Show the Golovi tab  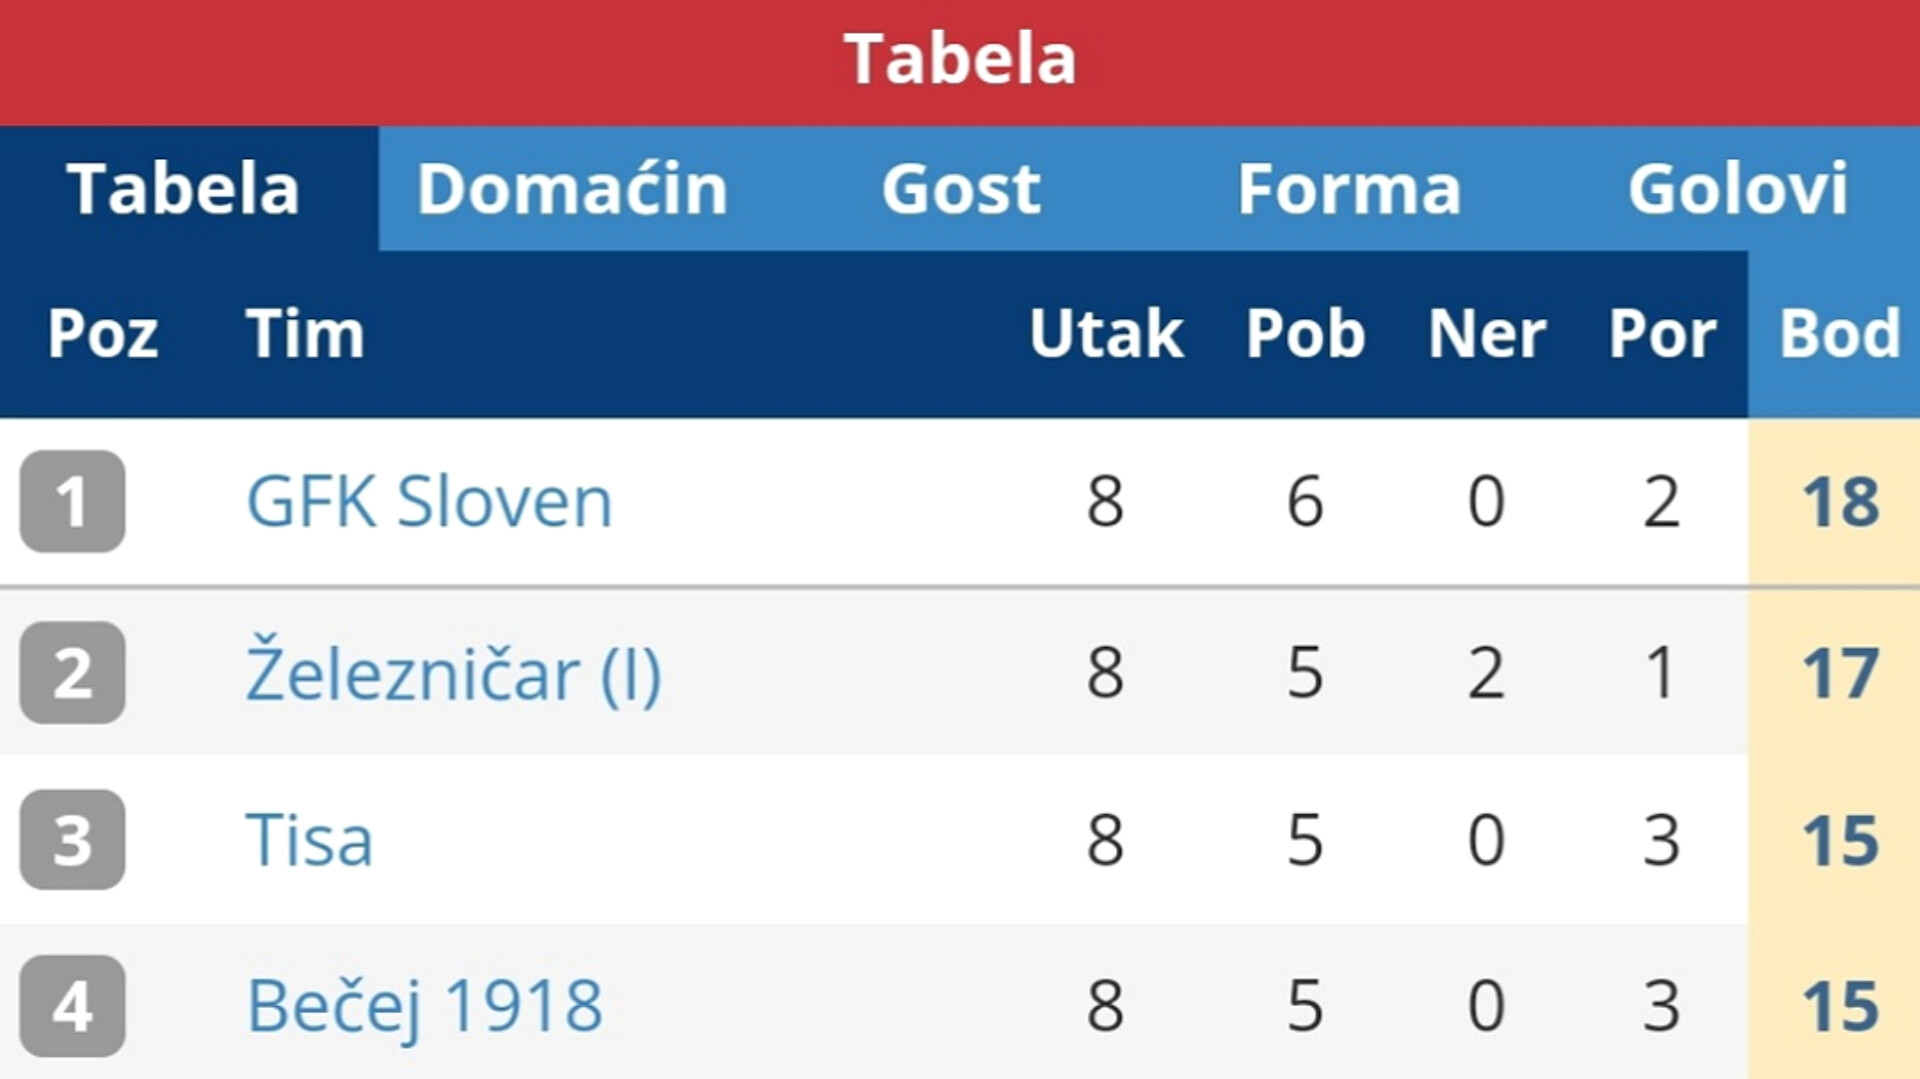click(1738, 189)
